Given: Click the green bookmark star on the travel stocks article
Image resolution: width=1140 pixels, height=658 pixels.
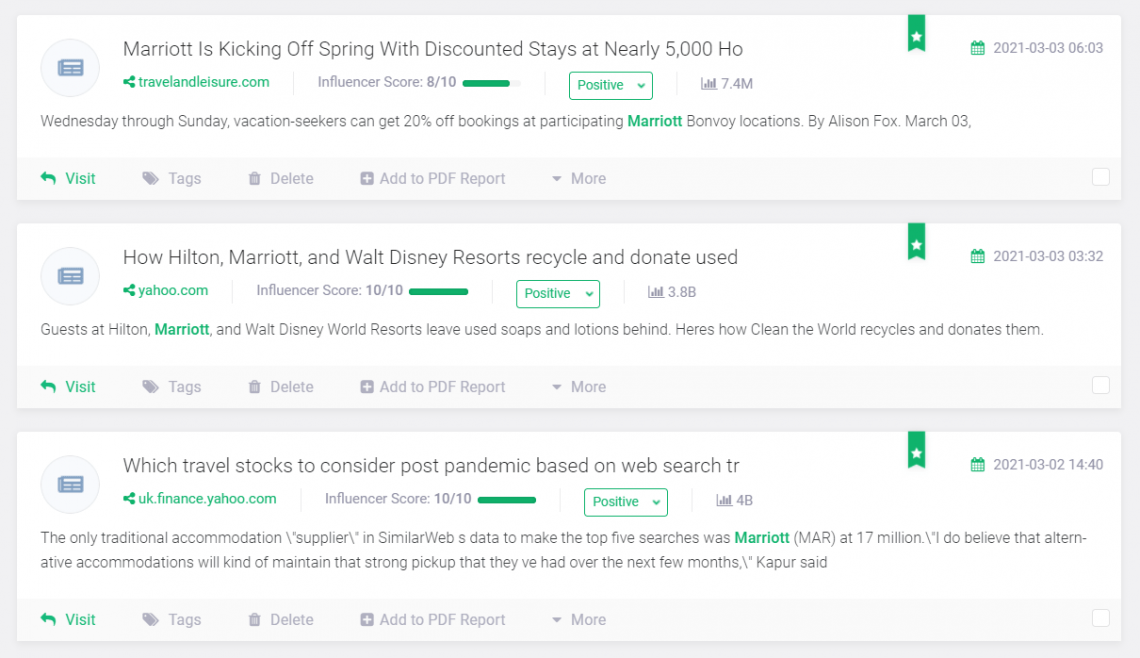Looking at the screenshot, I should tap(916, 452).
